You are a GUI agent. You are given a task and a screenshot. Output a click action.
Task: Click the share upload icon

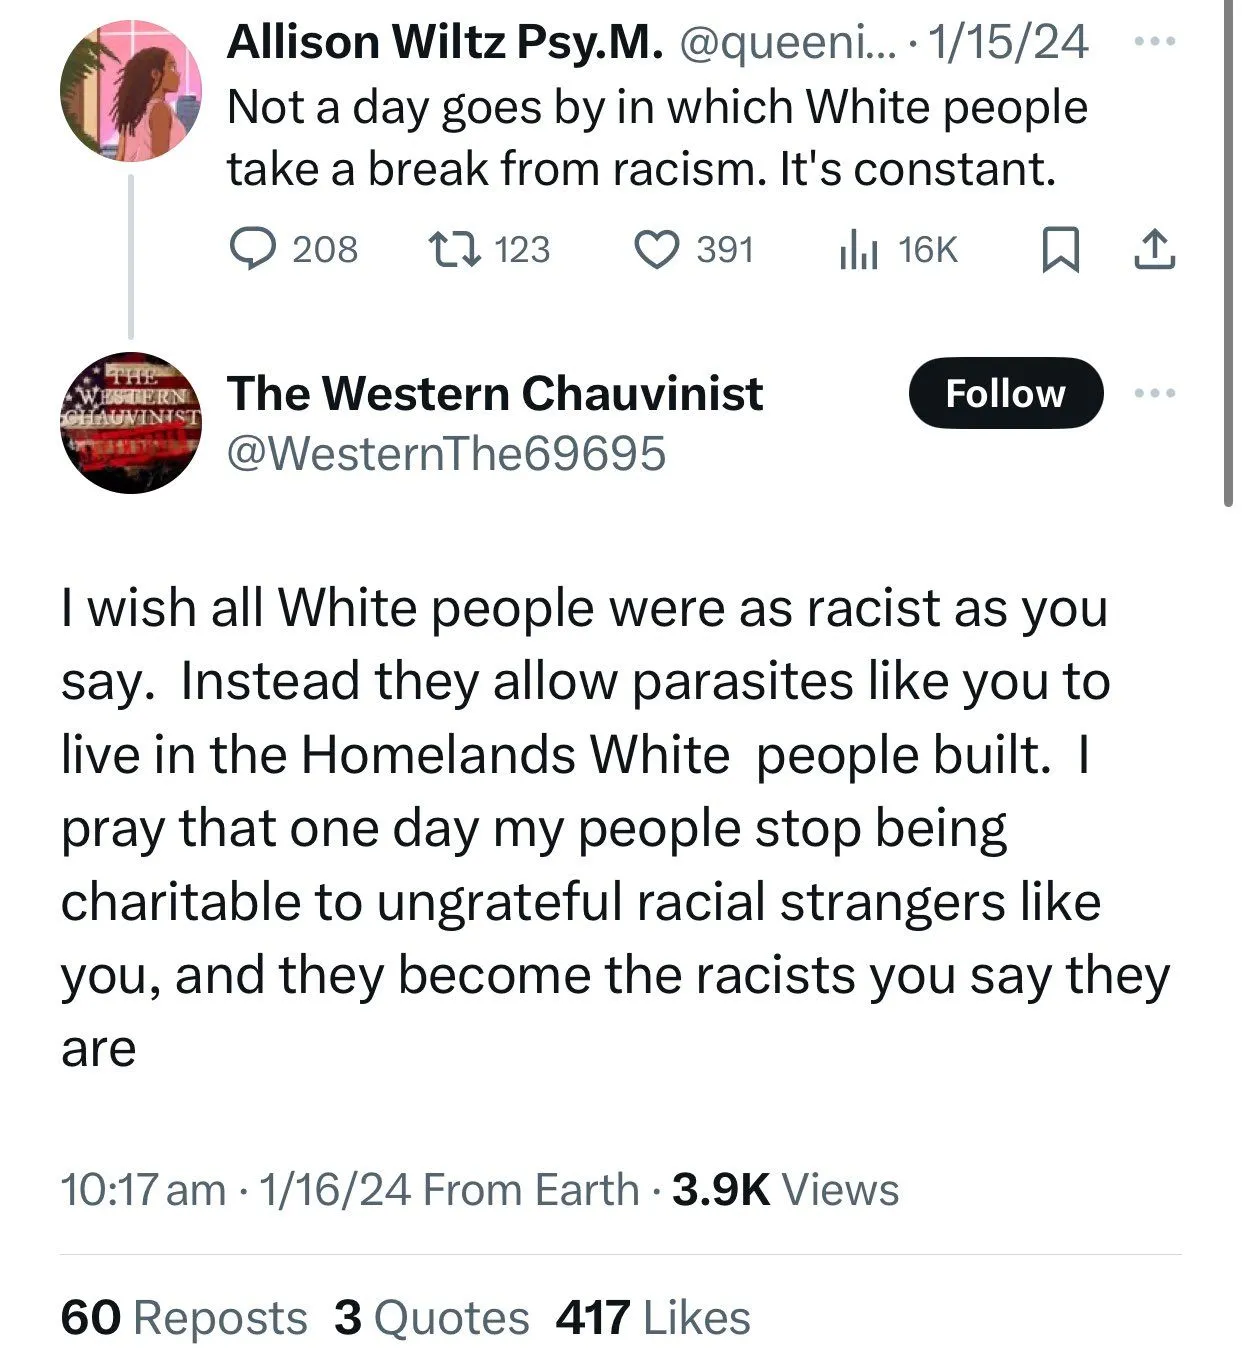[x=1154, y=249]
